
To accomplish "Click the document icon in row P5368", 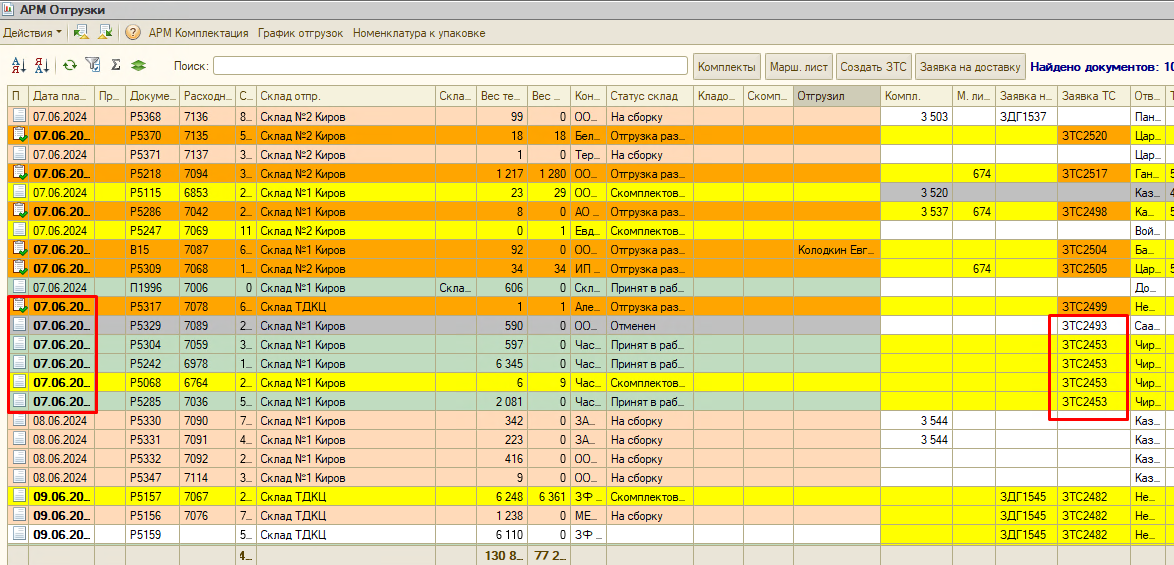I will click(x=18, y=116).
